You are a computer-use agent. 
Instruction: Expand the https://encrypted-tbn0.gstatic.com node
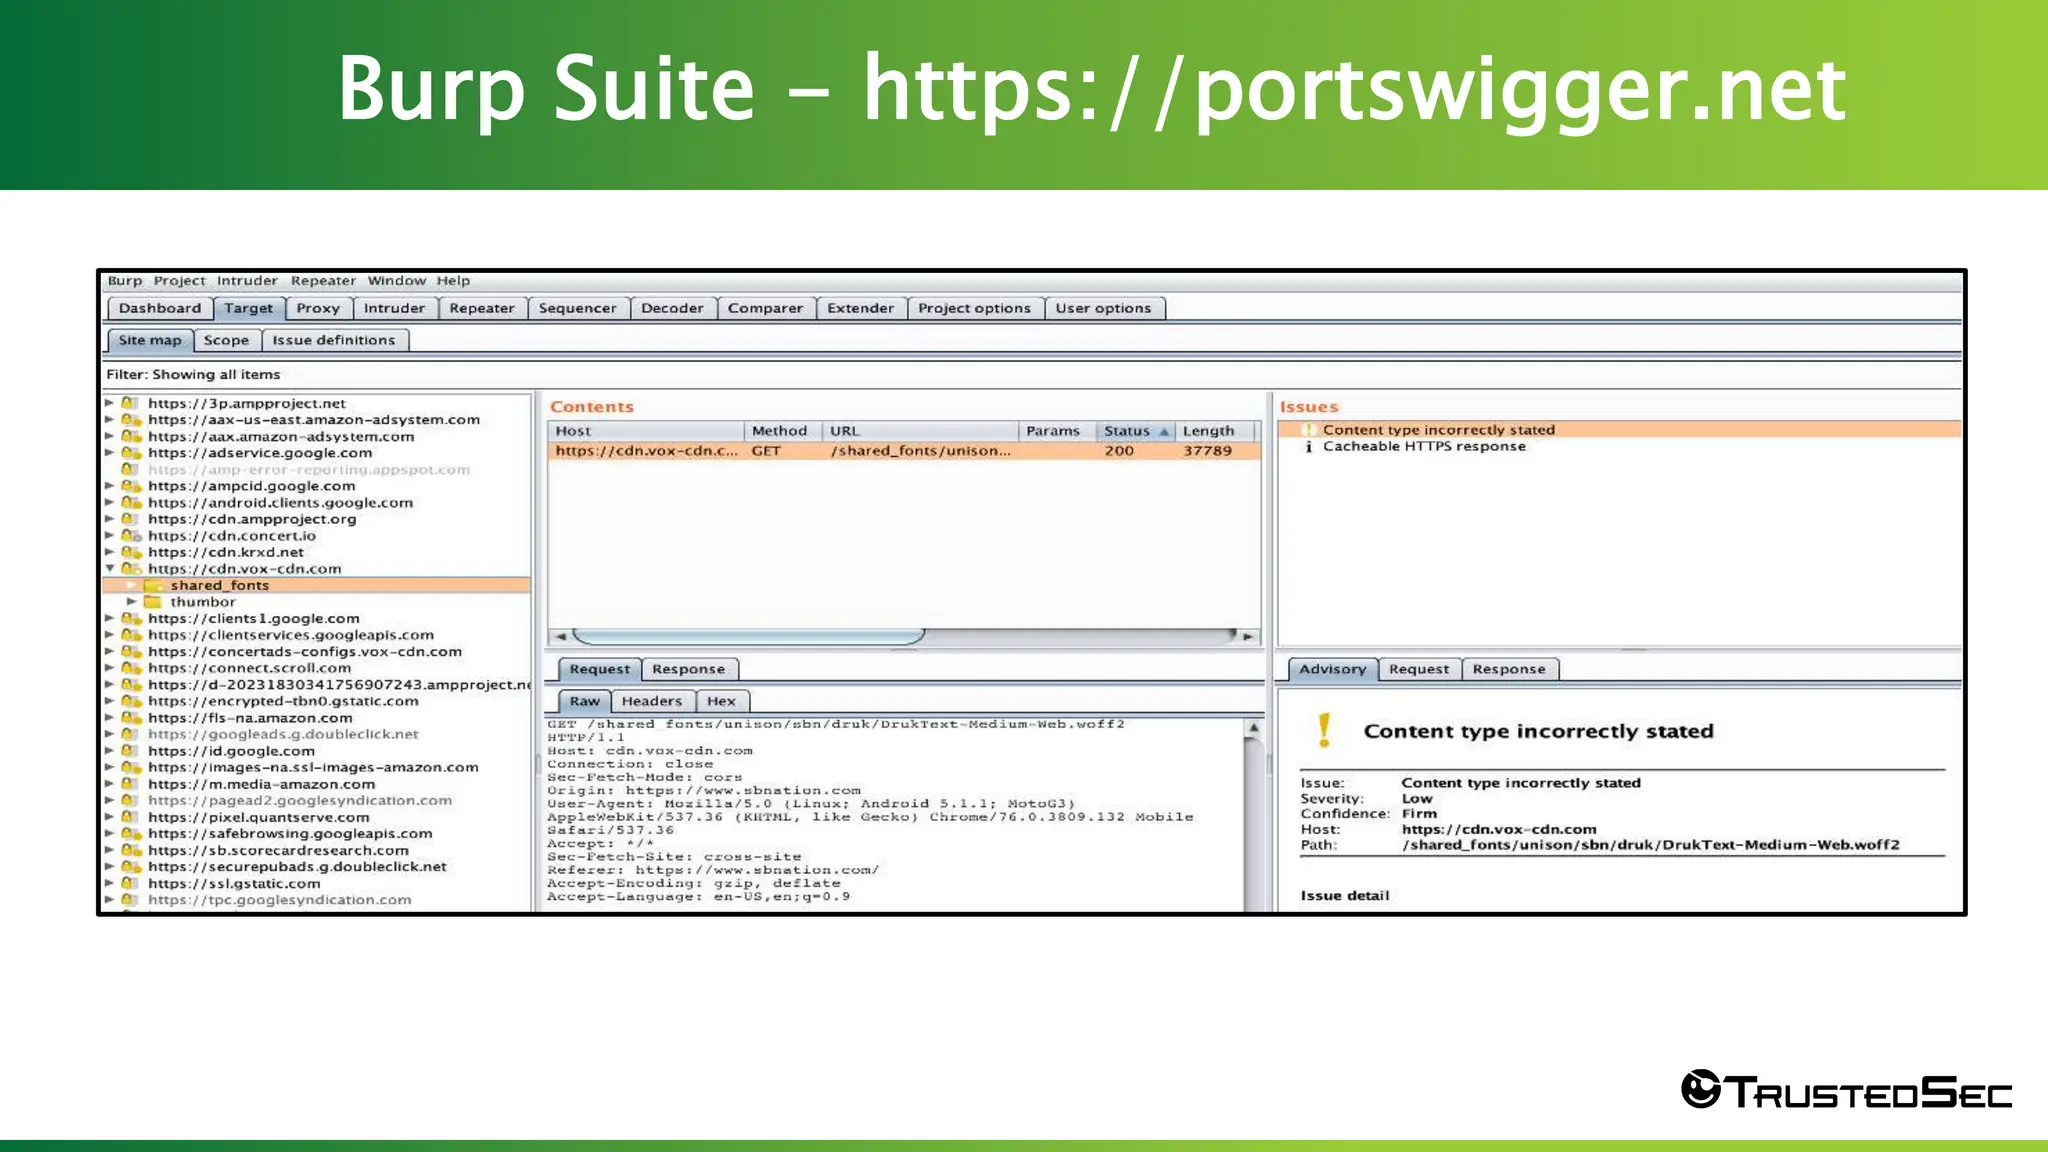pyautogui.click(x=110, y=701)
